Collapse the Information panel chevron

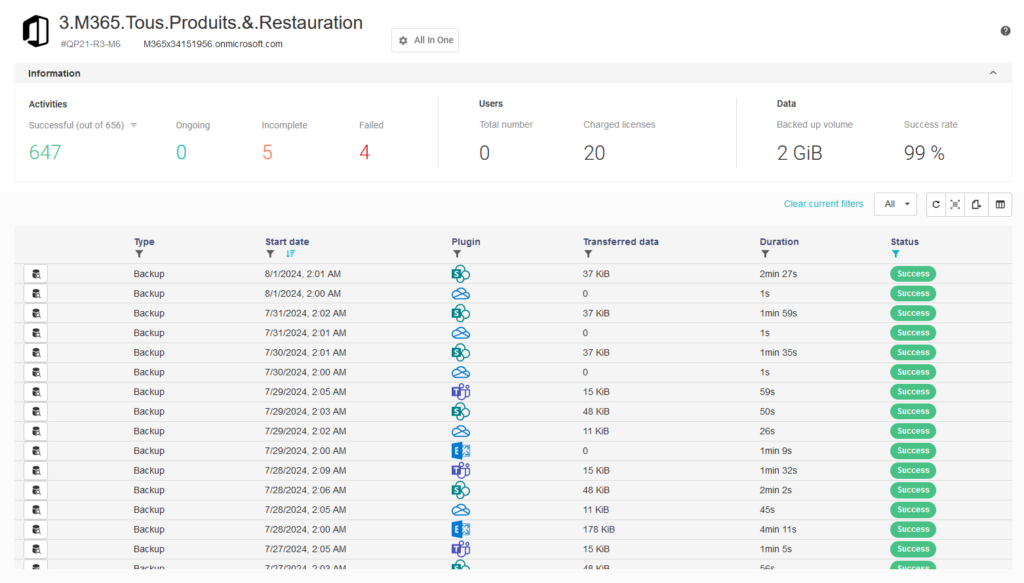993,73
